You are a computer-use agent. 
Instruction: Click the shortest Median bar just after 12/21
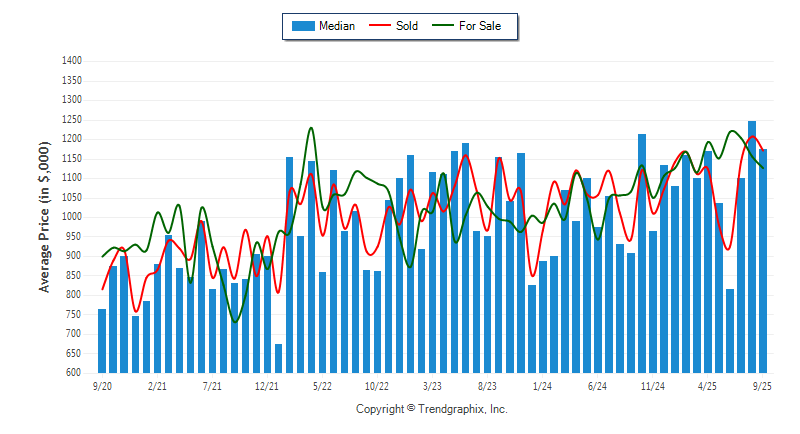(x=278, y=358)
